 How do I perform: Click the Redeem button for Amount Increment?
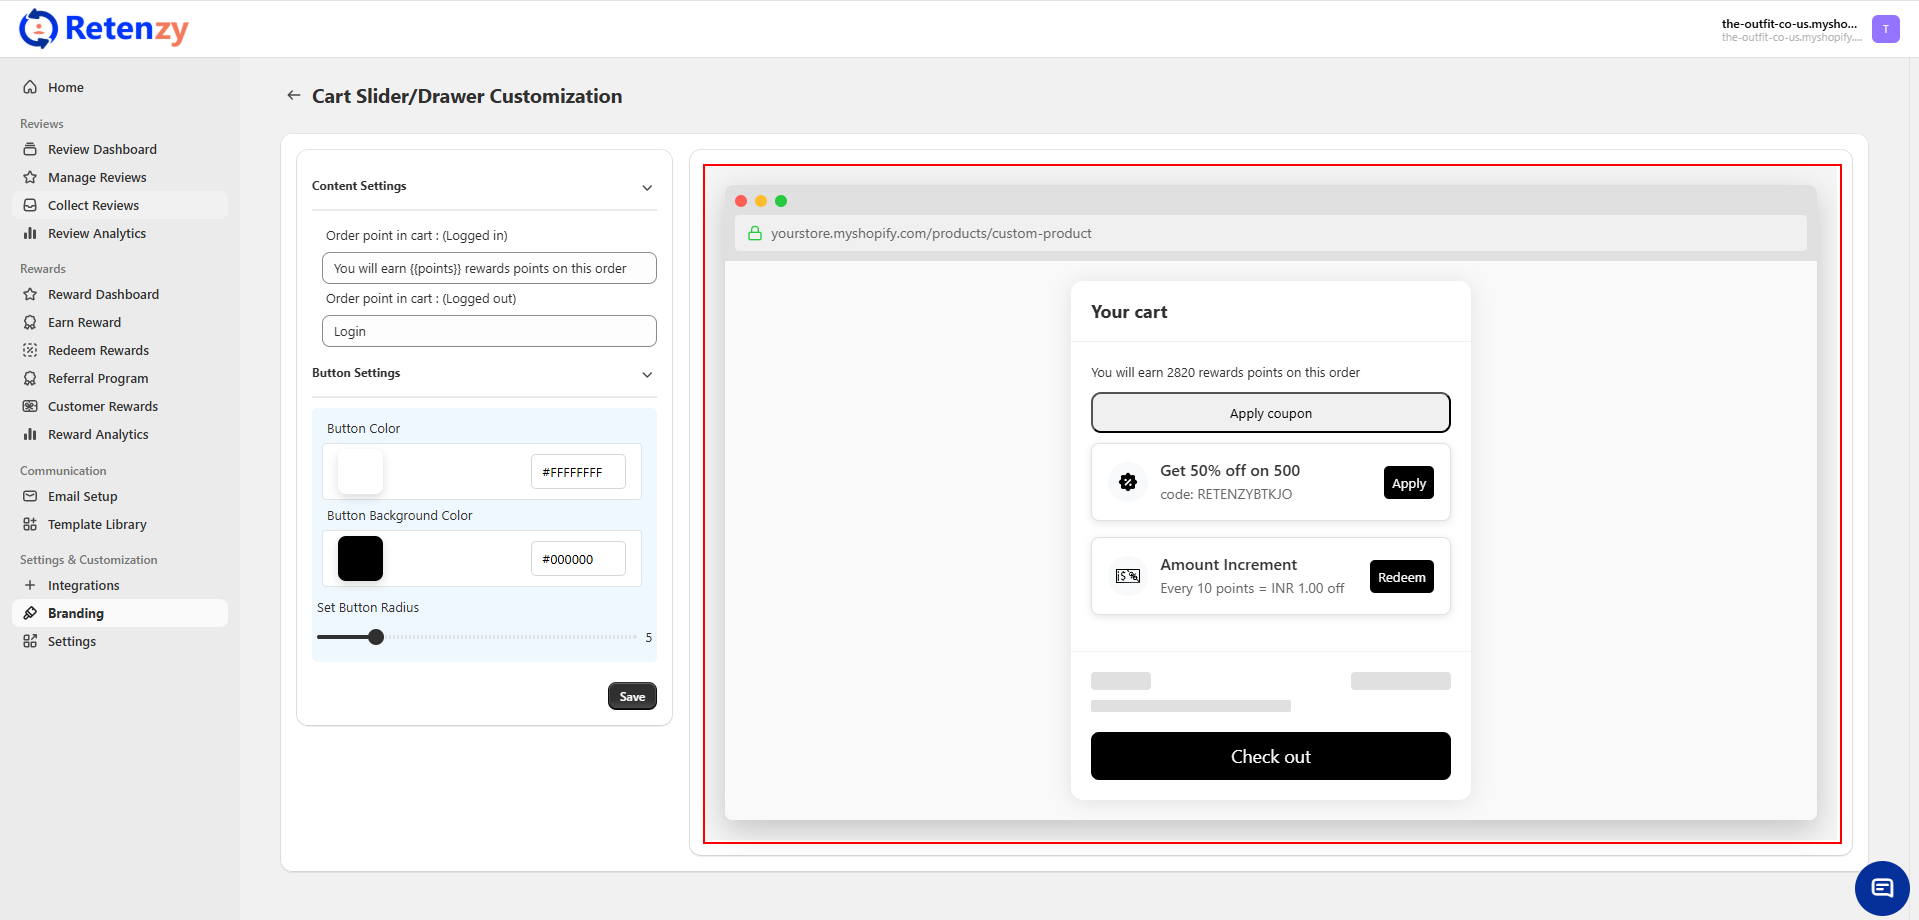coord(1401,577)
